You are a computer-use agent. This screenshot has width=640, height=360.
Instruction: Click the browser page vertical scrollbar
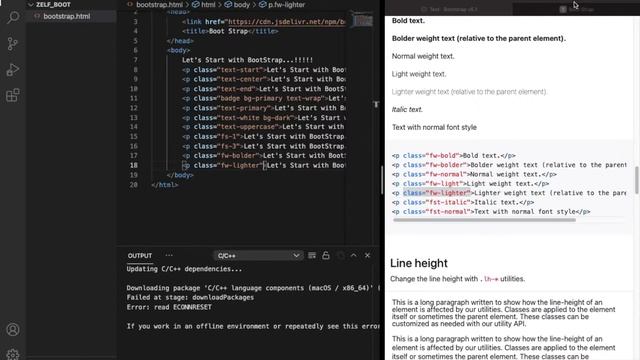[637, 180]
